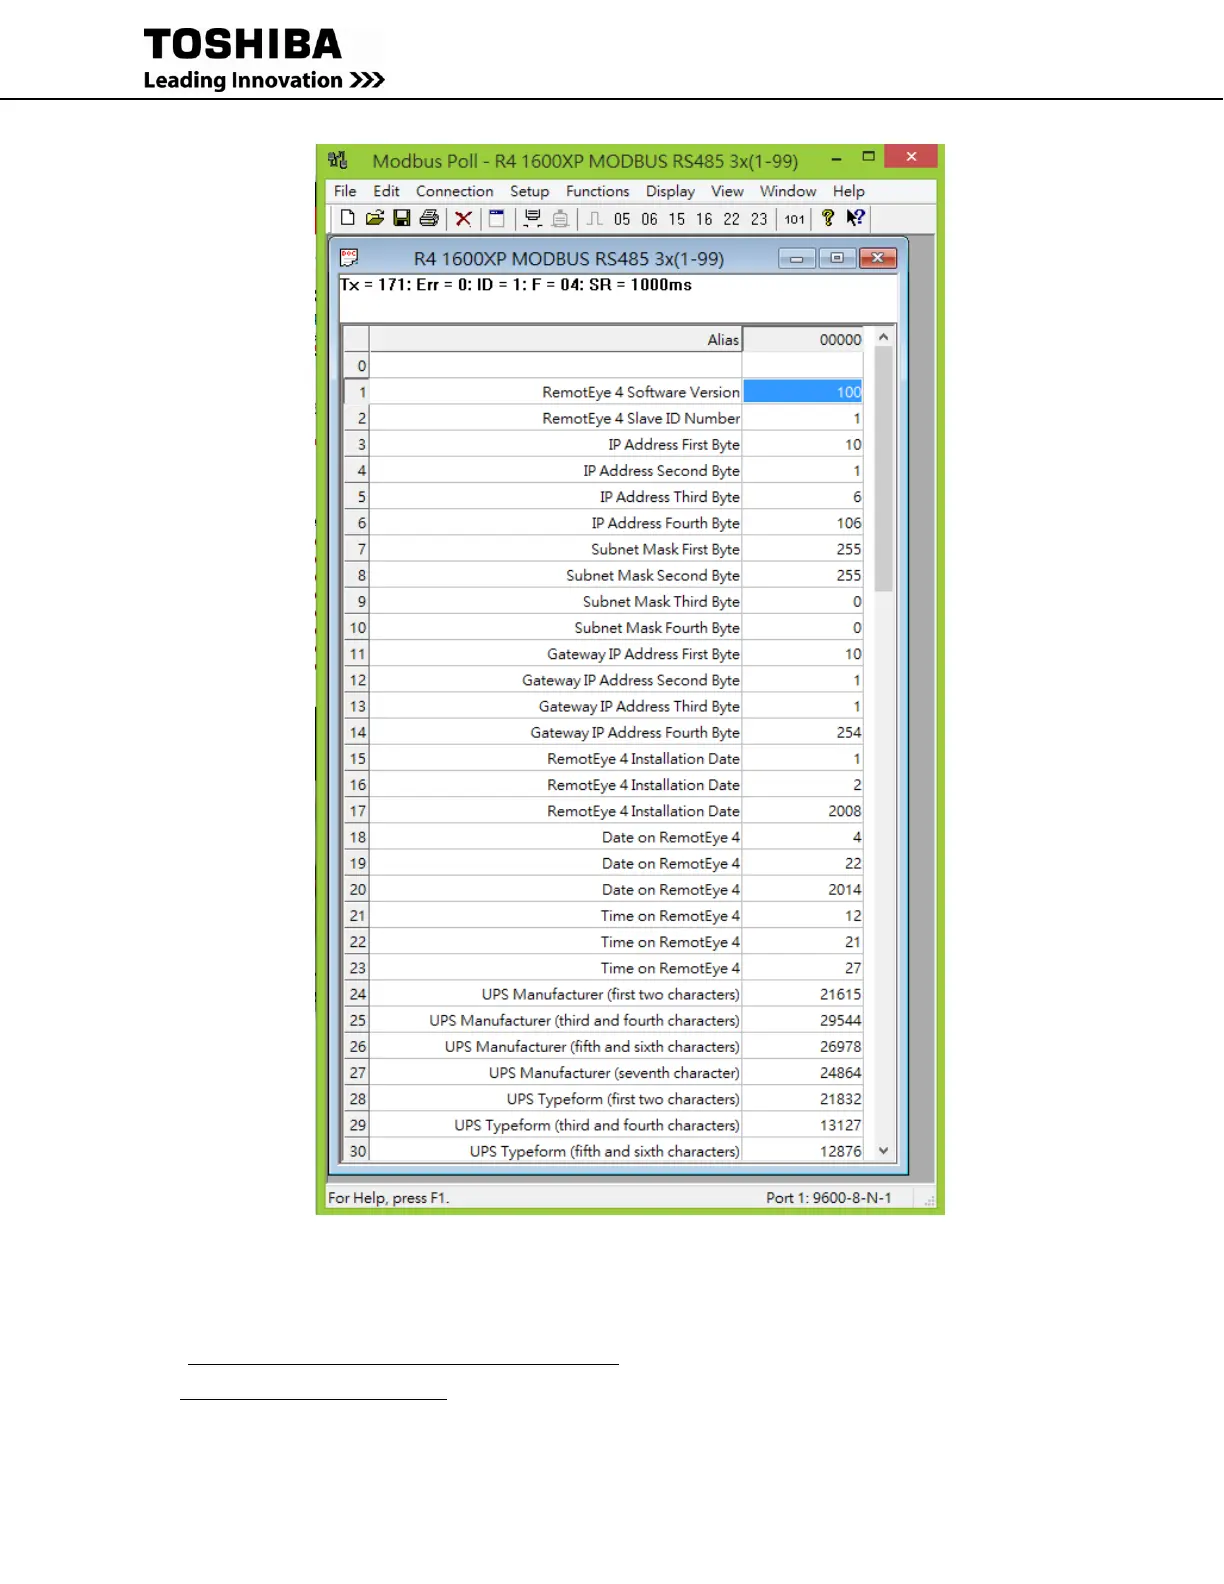Click the Tx = 171 status line
Image resolution: width=1224 pixels, height=1584 pixels.
[x=516, y=285]
